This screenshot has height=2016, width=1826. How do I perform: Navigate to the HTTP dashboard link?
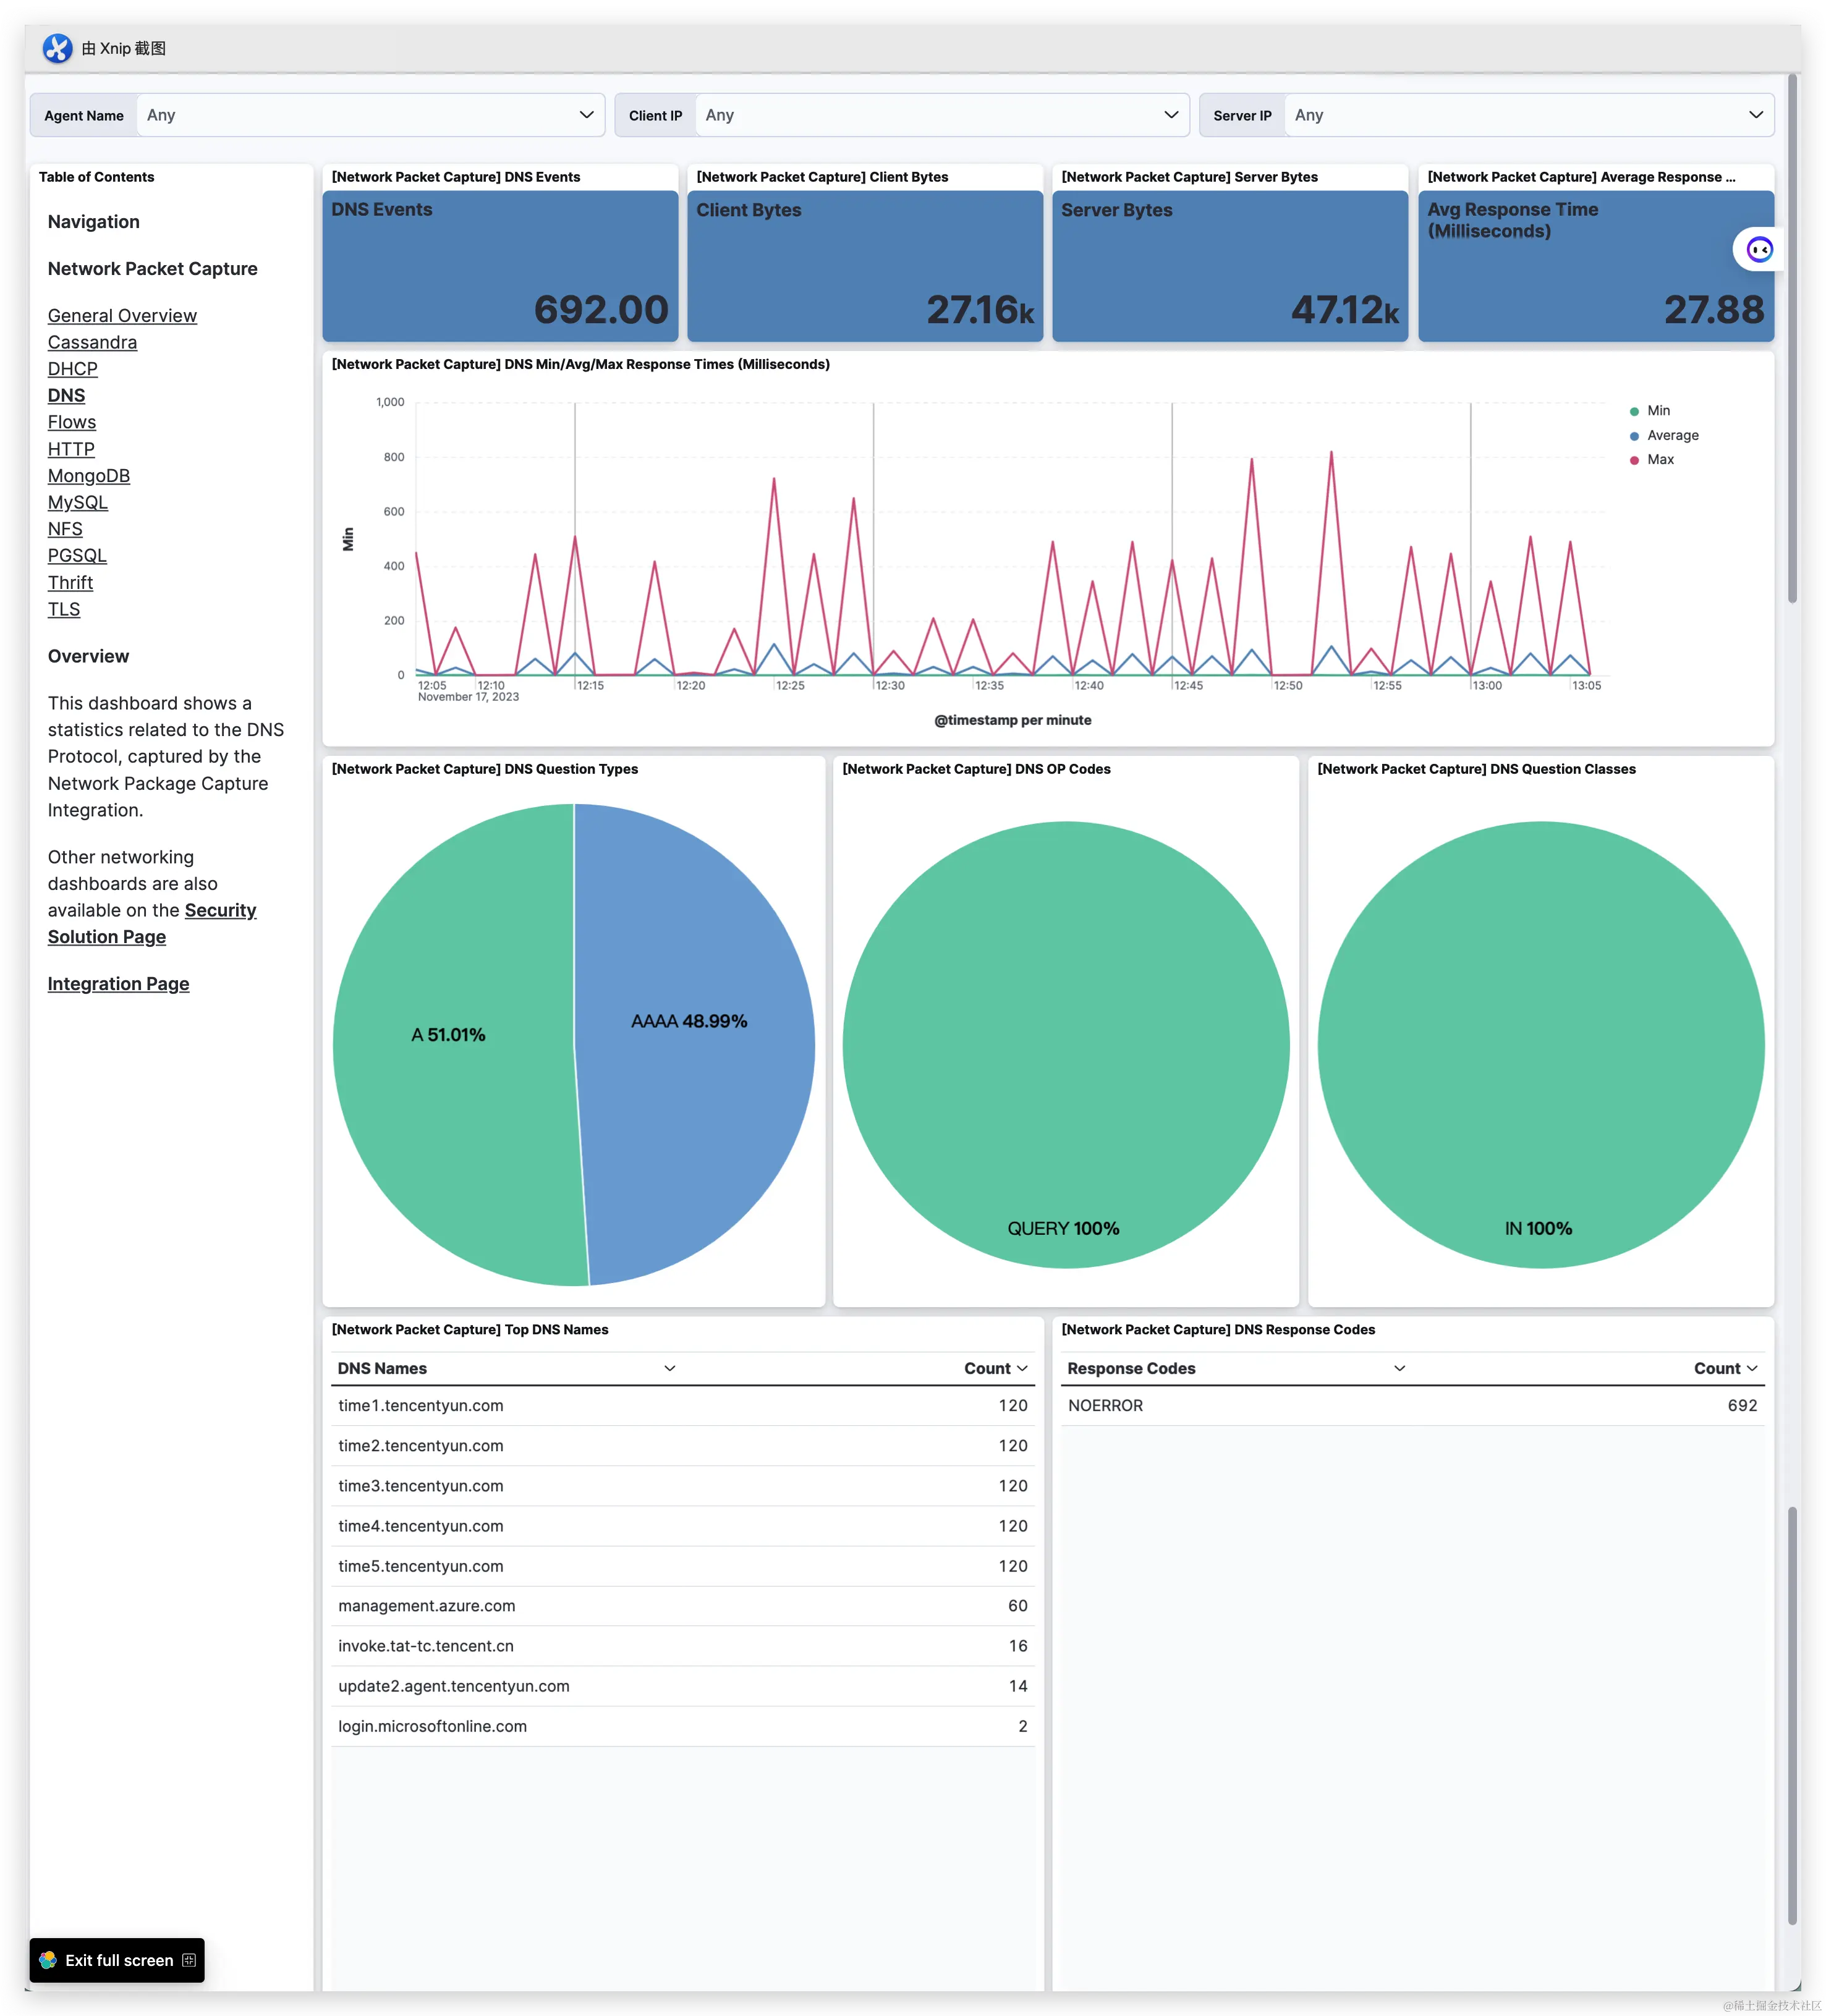coord(71,450)
